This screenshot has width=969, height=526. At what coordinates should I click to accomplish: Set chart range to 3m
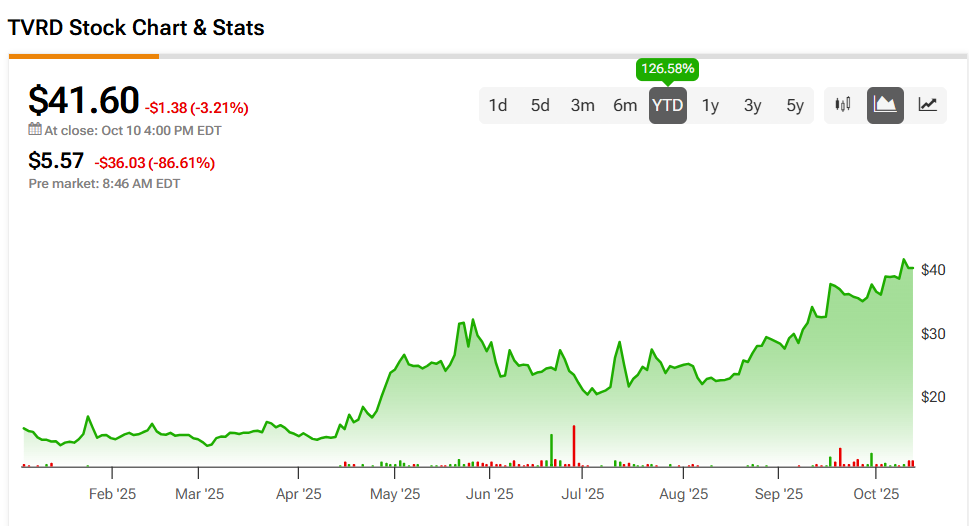(x=583, y=106)
